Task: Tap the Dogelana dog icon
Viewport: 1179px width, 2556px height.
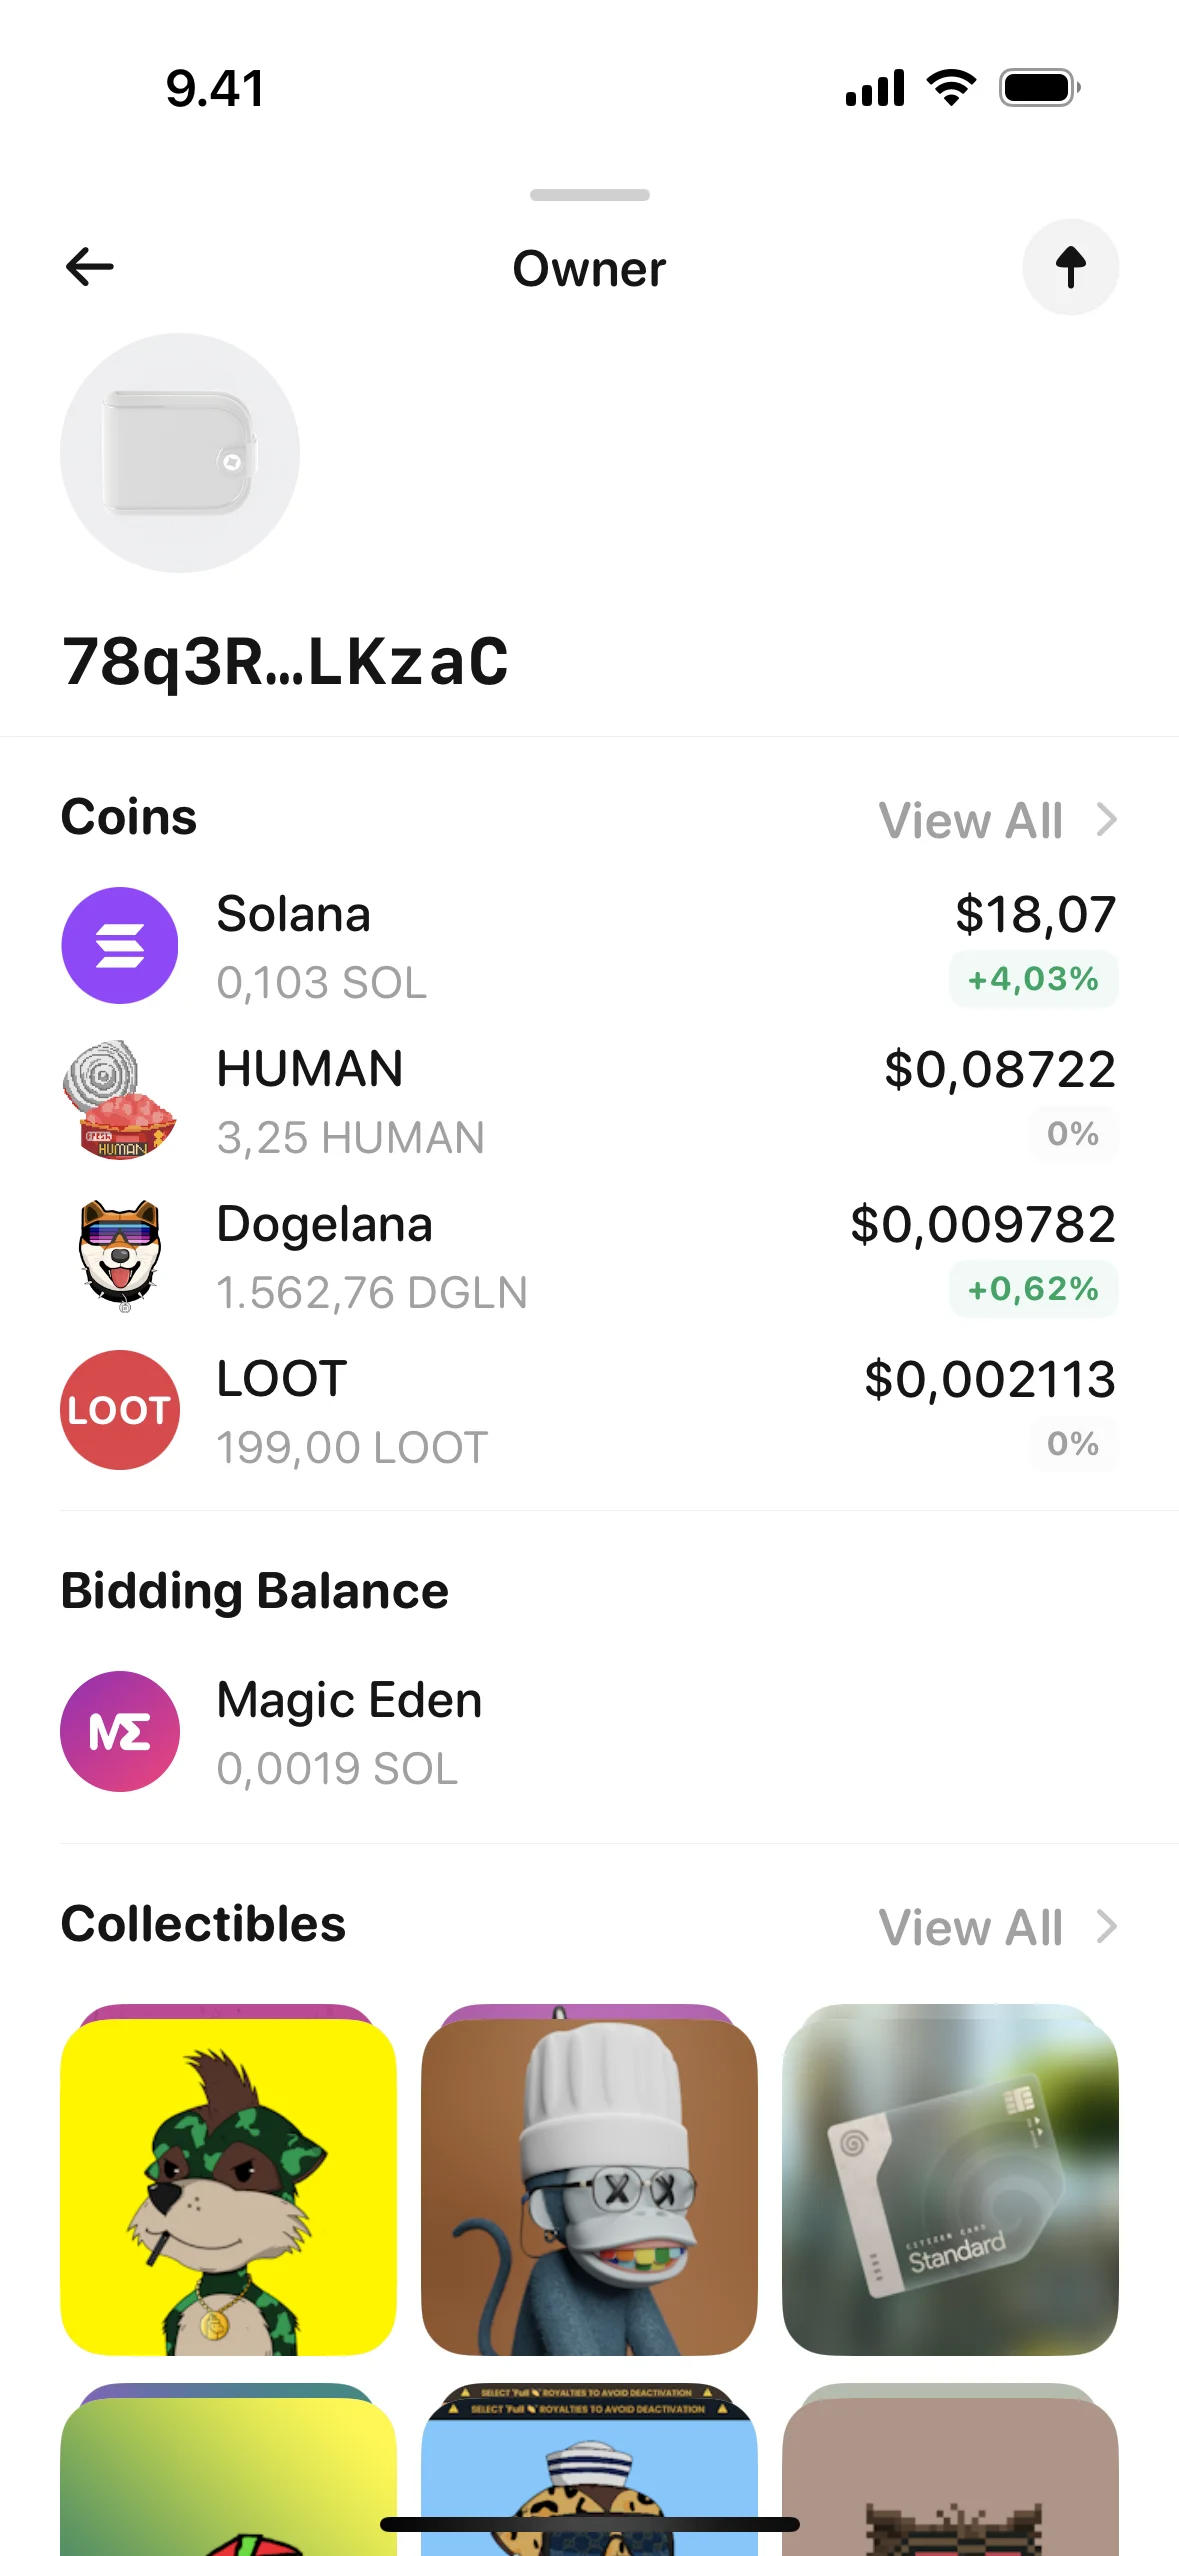Action: tap(120, 1255)
